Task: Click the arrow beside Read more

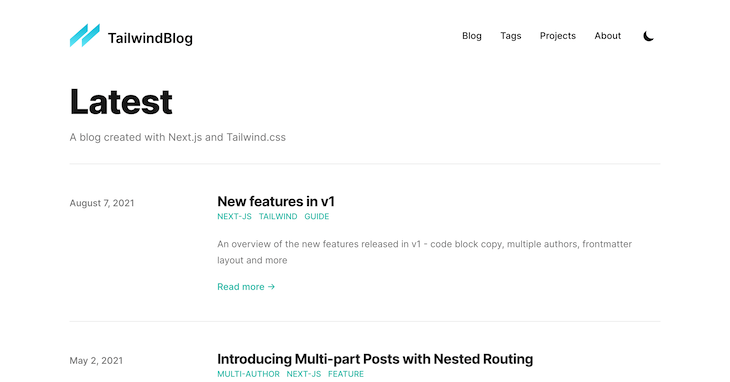Action: point(271,287)
